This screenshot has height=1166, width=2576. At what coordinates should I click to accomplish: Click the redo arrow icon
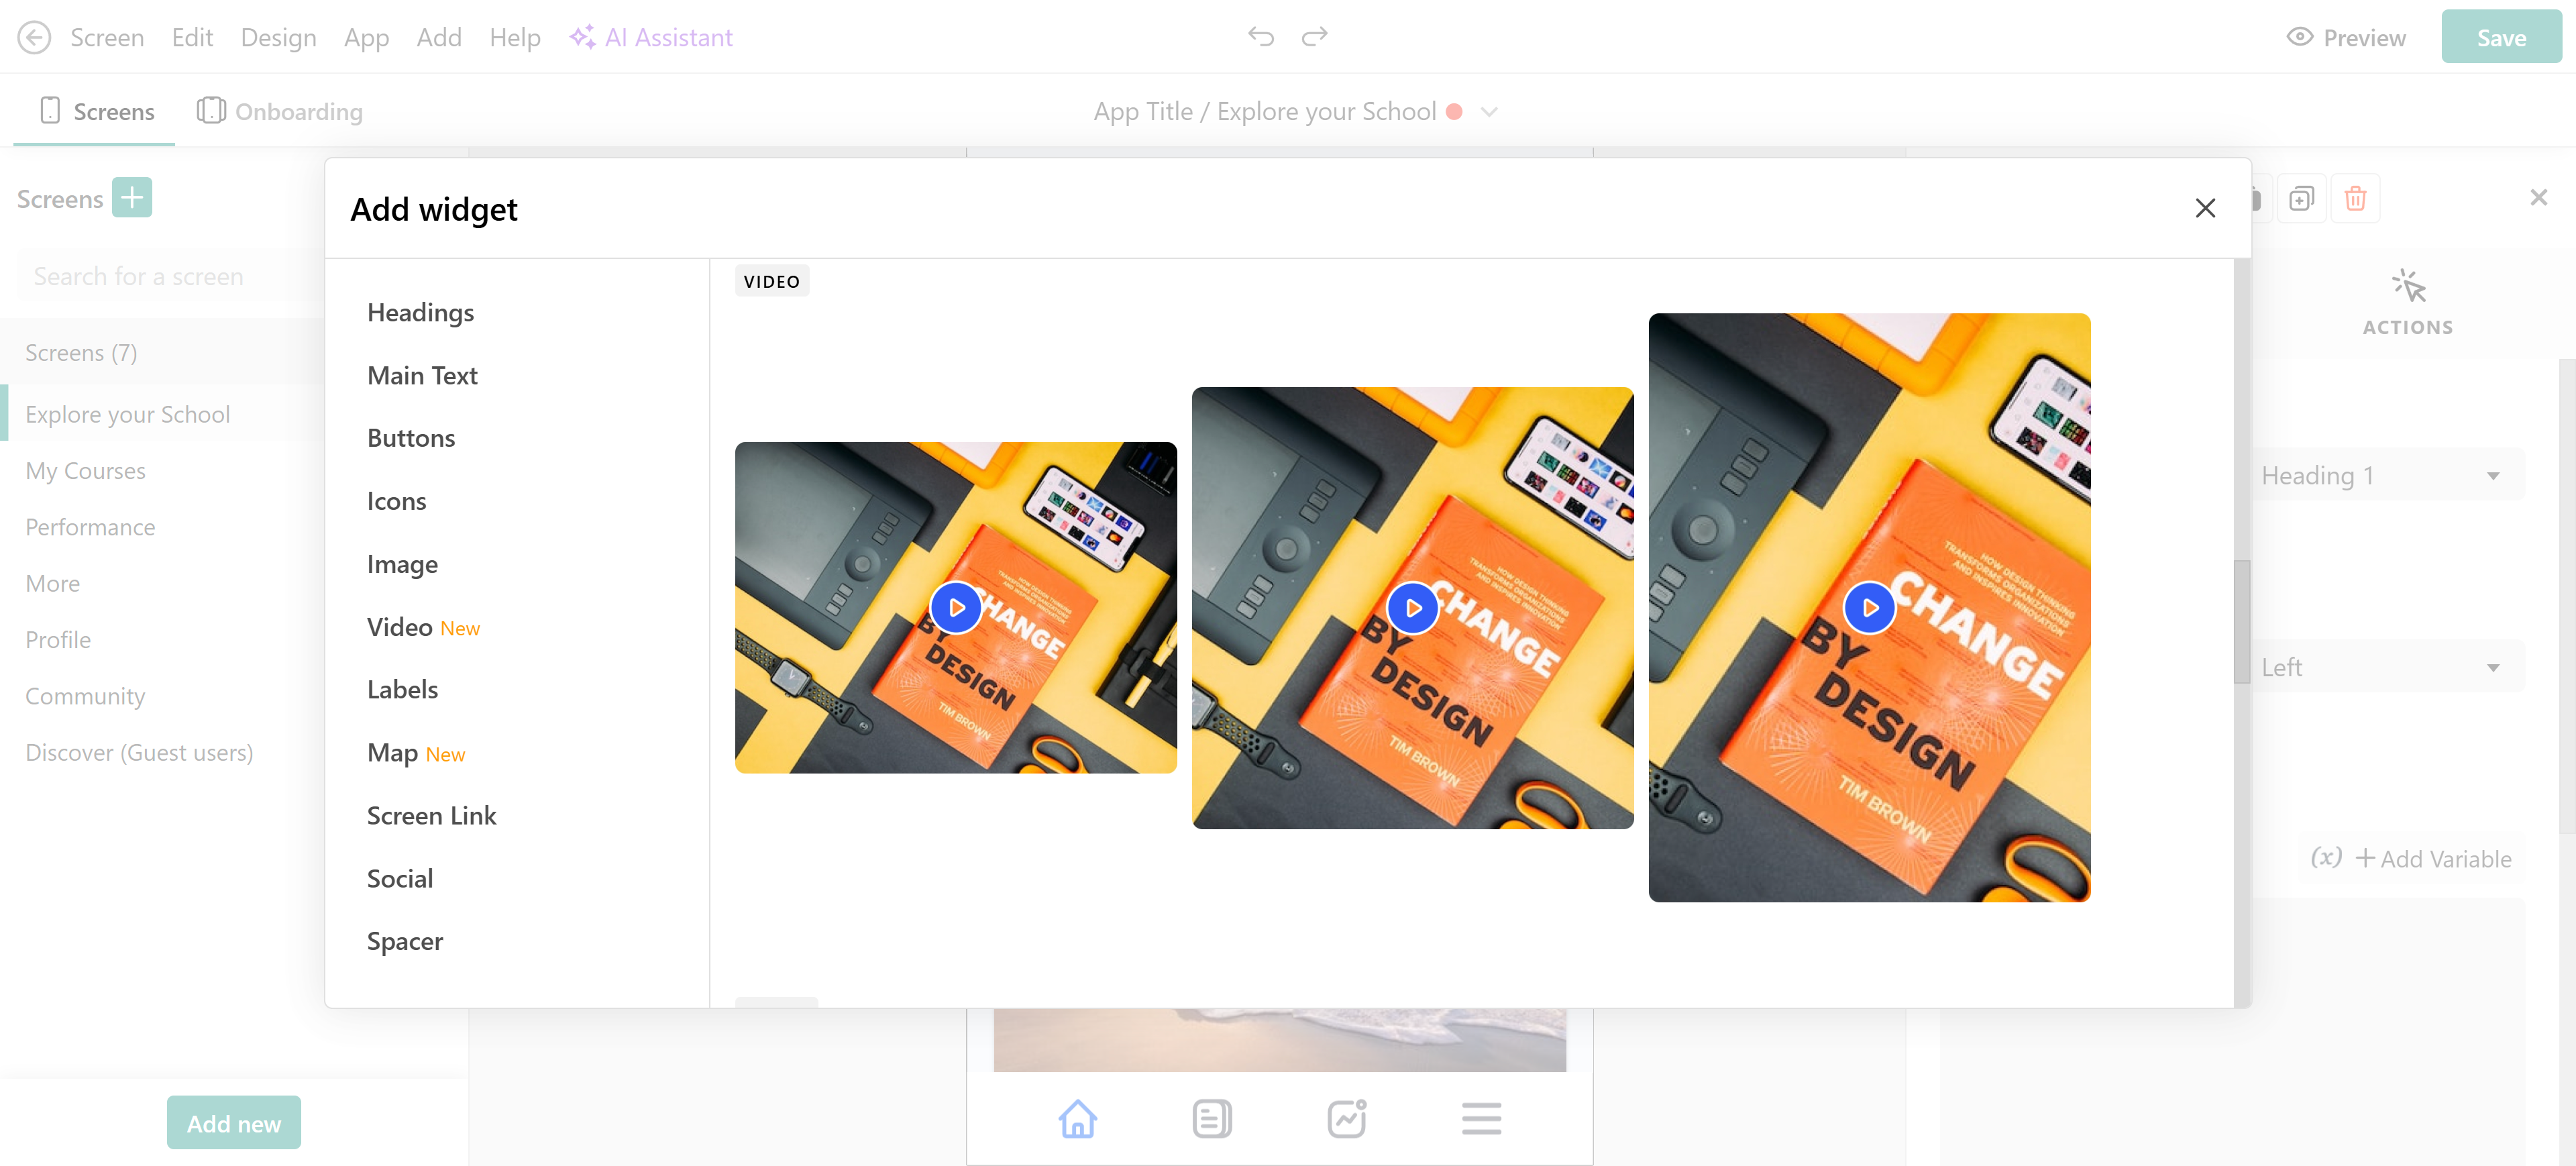pos(1314,37)
